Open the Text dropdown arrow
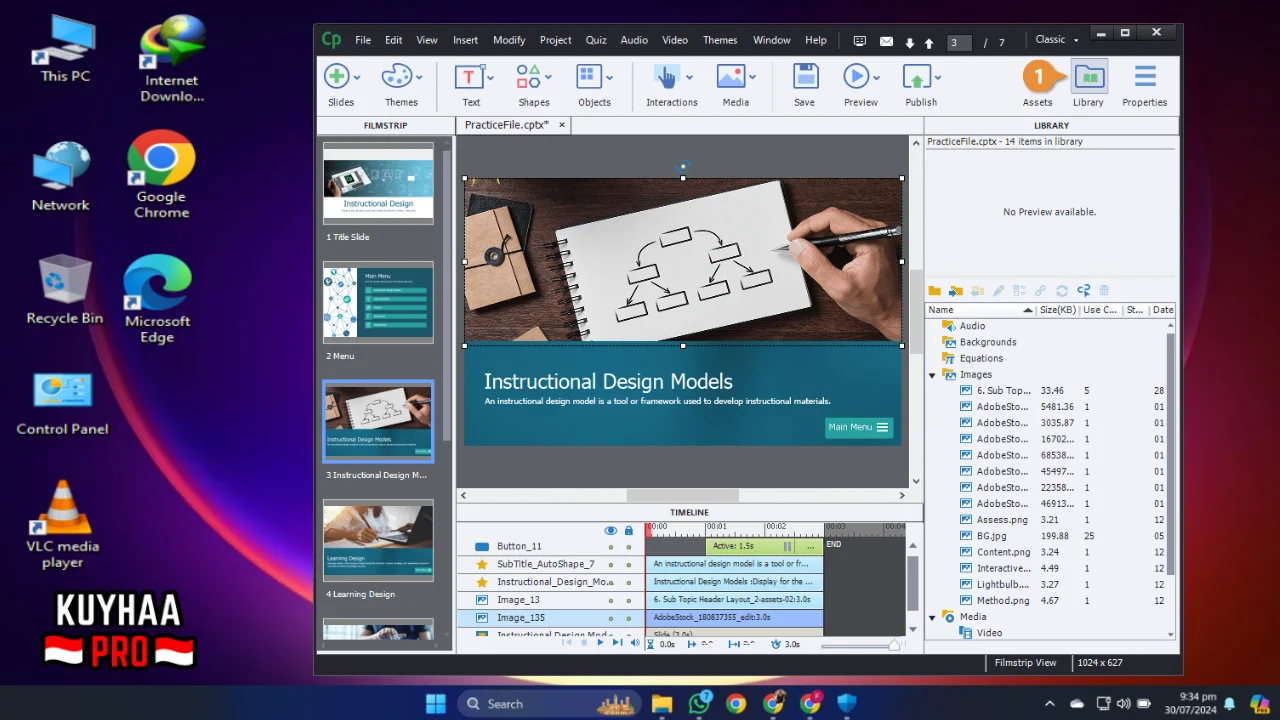This screenshot has height=720, width=1280. 489,78
